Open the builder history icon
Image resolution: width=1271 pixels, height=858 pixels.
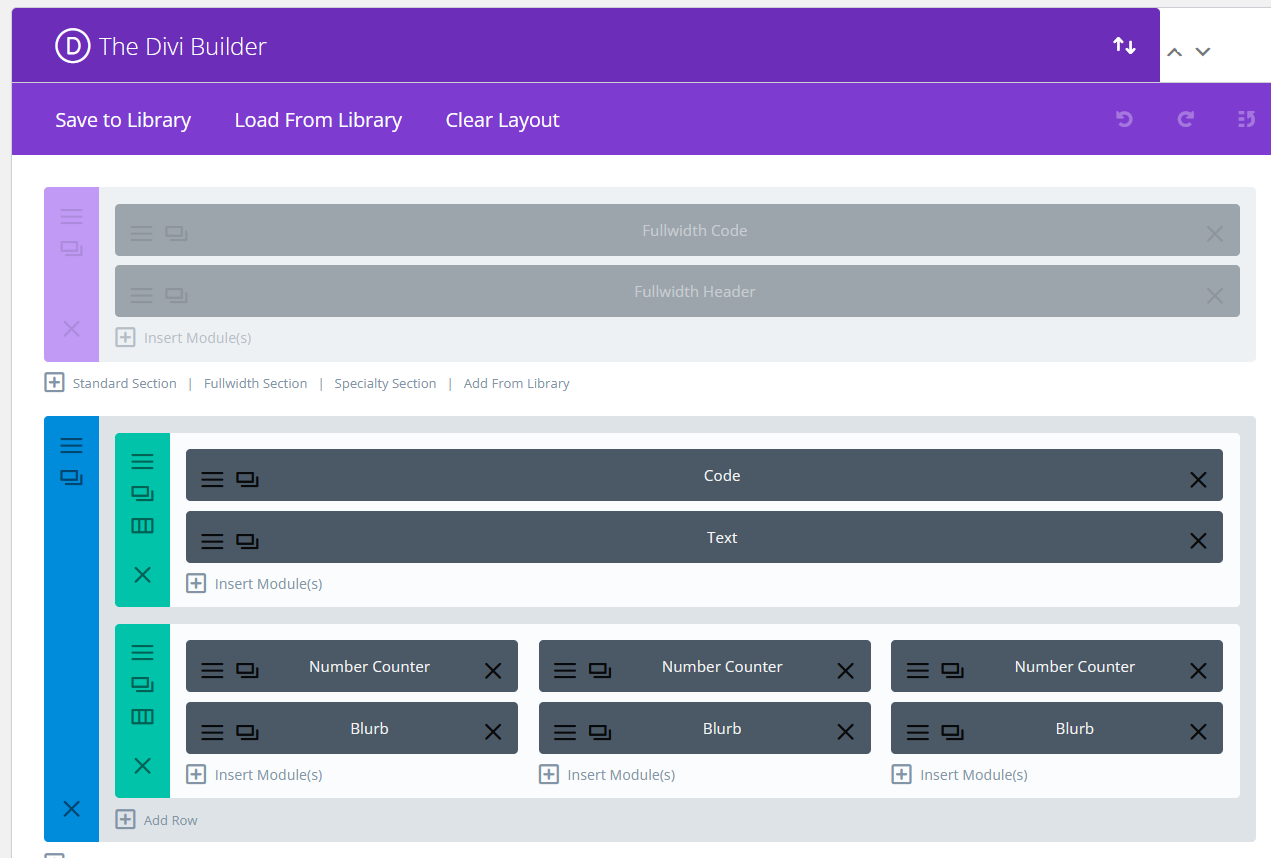click(1246, 119)
